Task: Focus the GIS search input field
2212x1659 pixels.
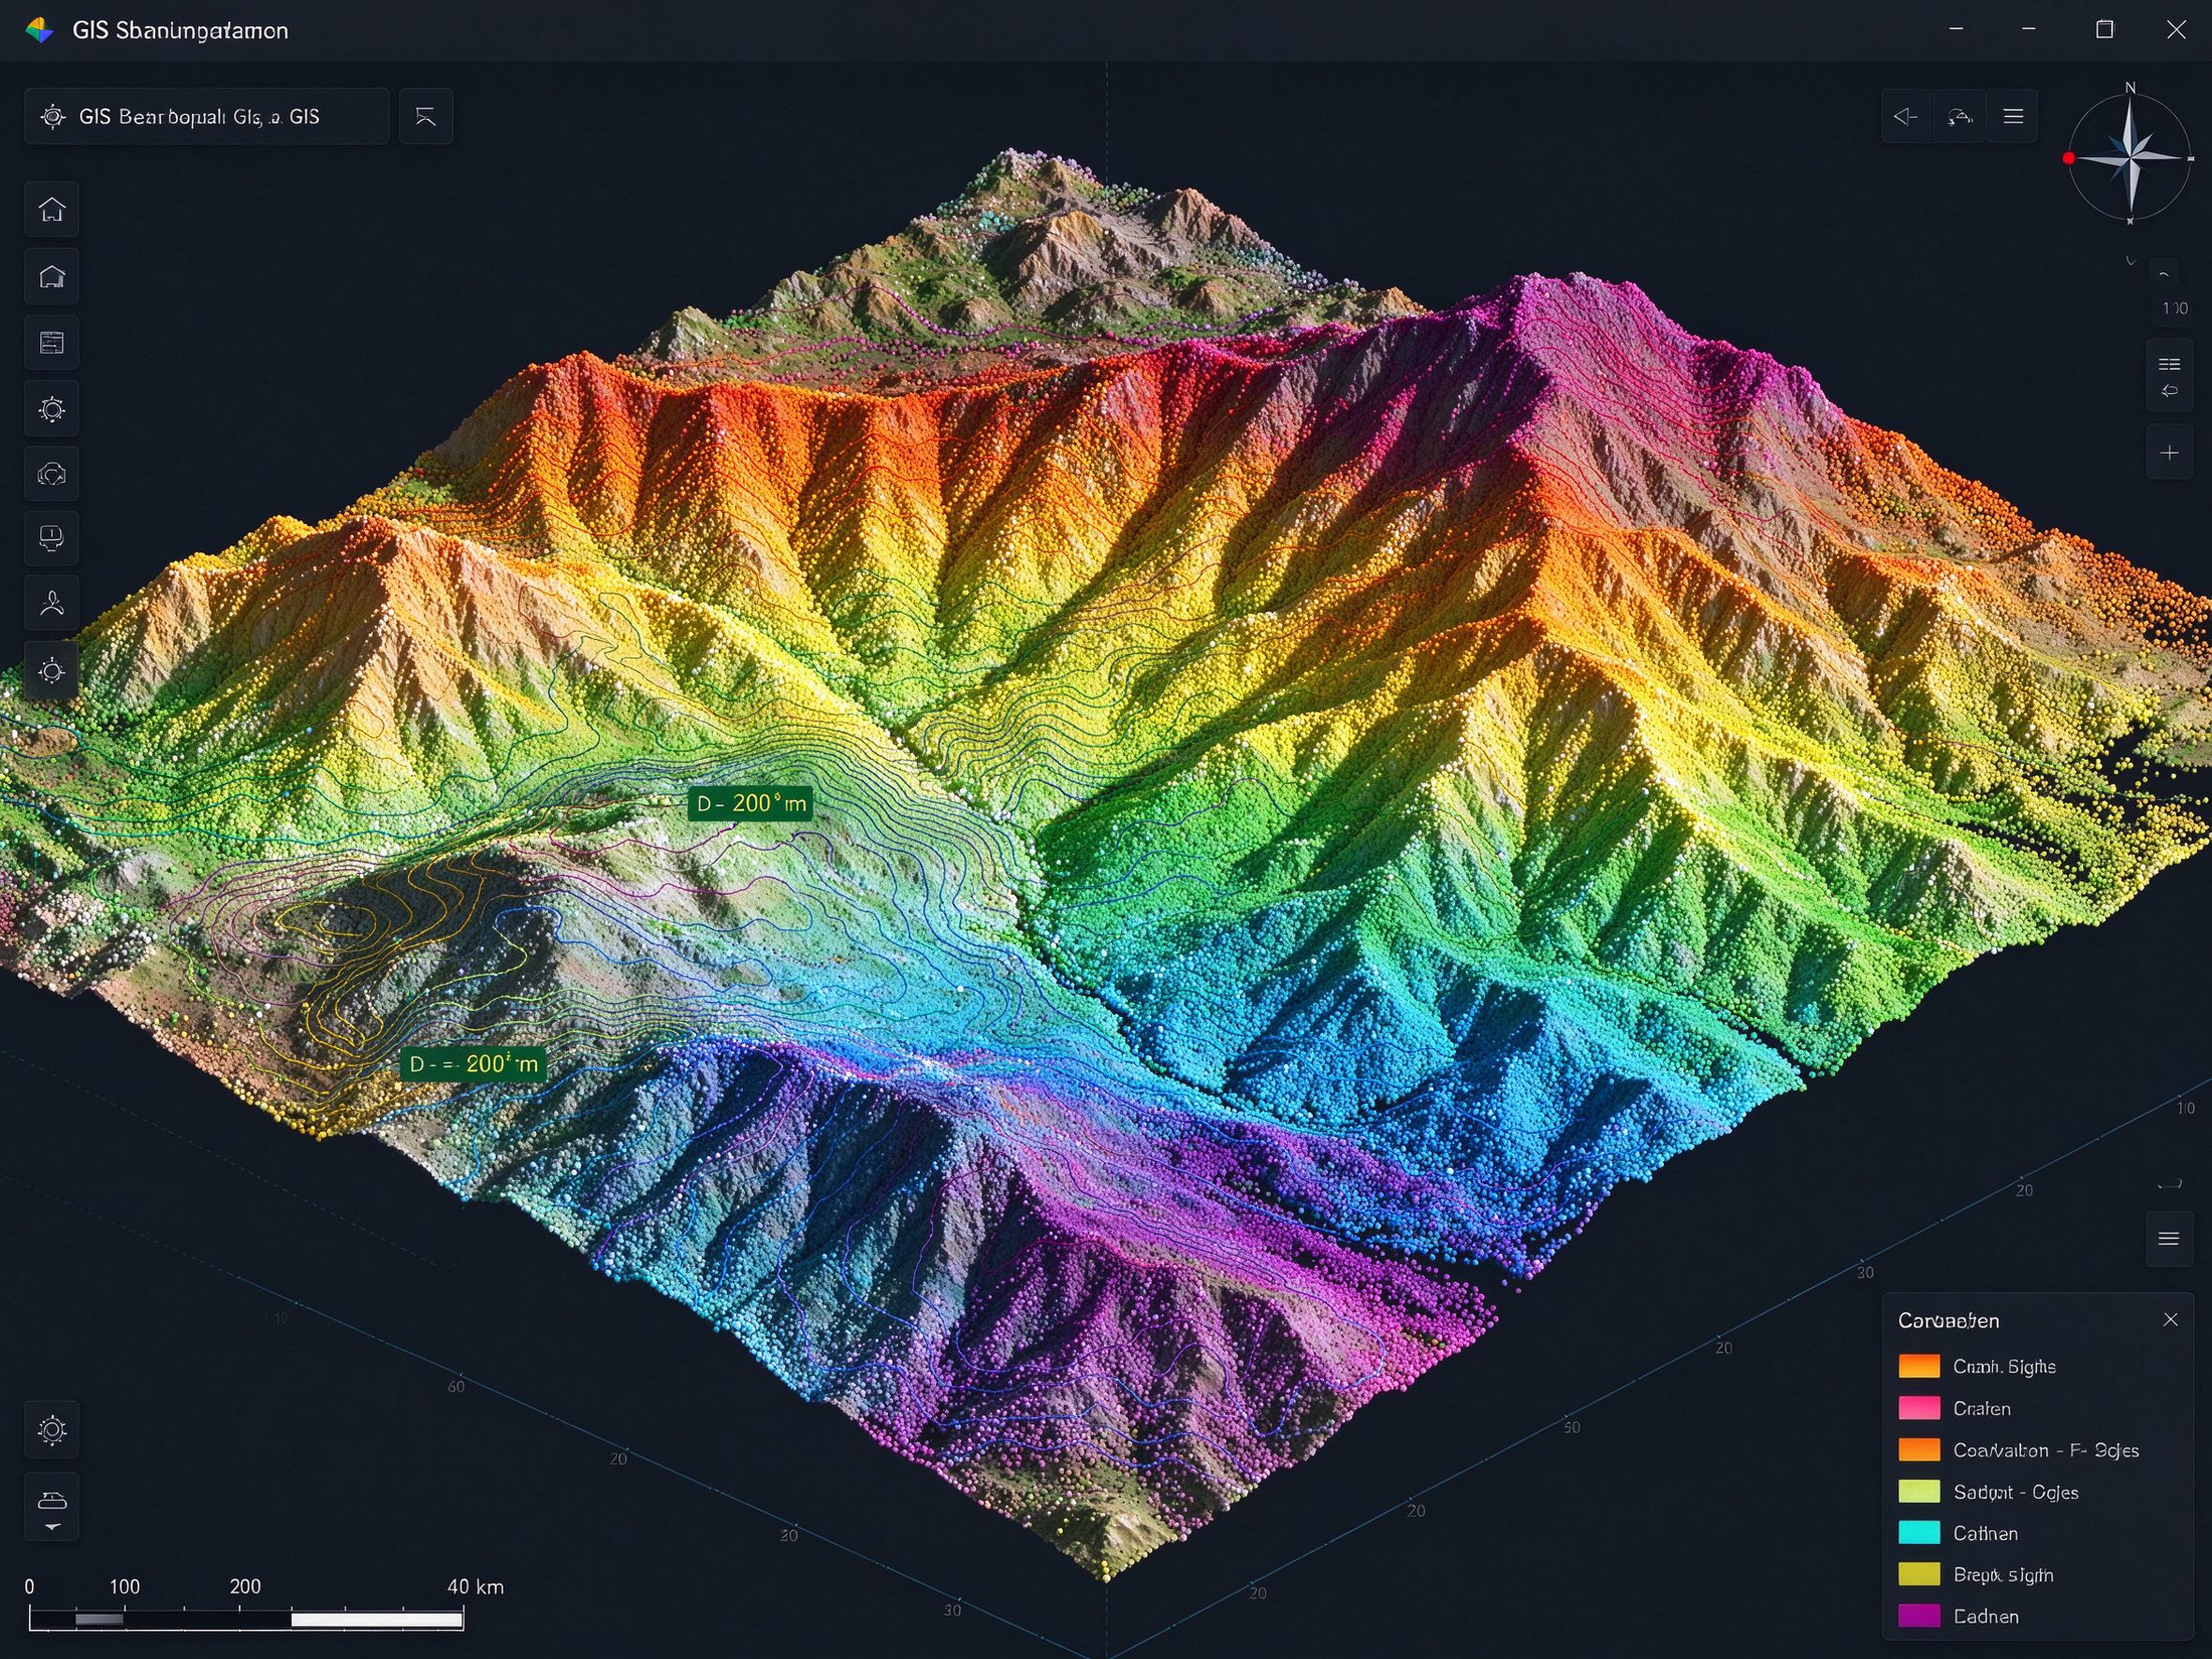Action: coord(207,117)
